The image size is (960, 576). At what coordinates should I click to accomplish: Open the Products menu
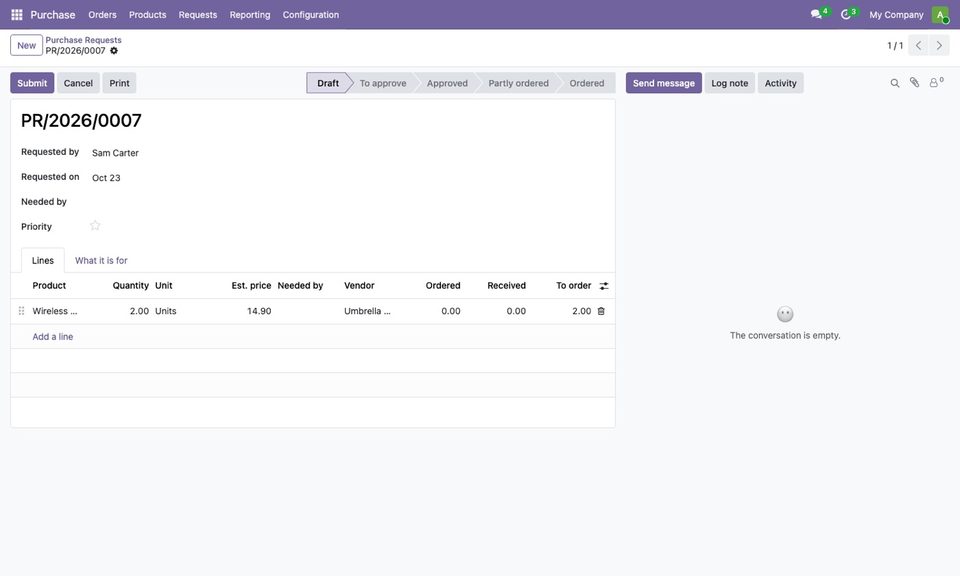pos(148,15)
